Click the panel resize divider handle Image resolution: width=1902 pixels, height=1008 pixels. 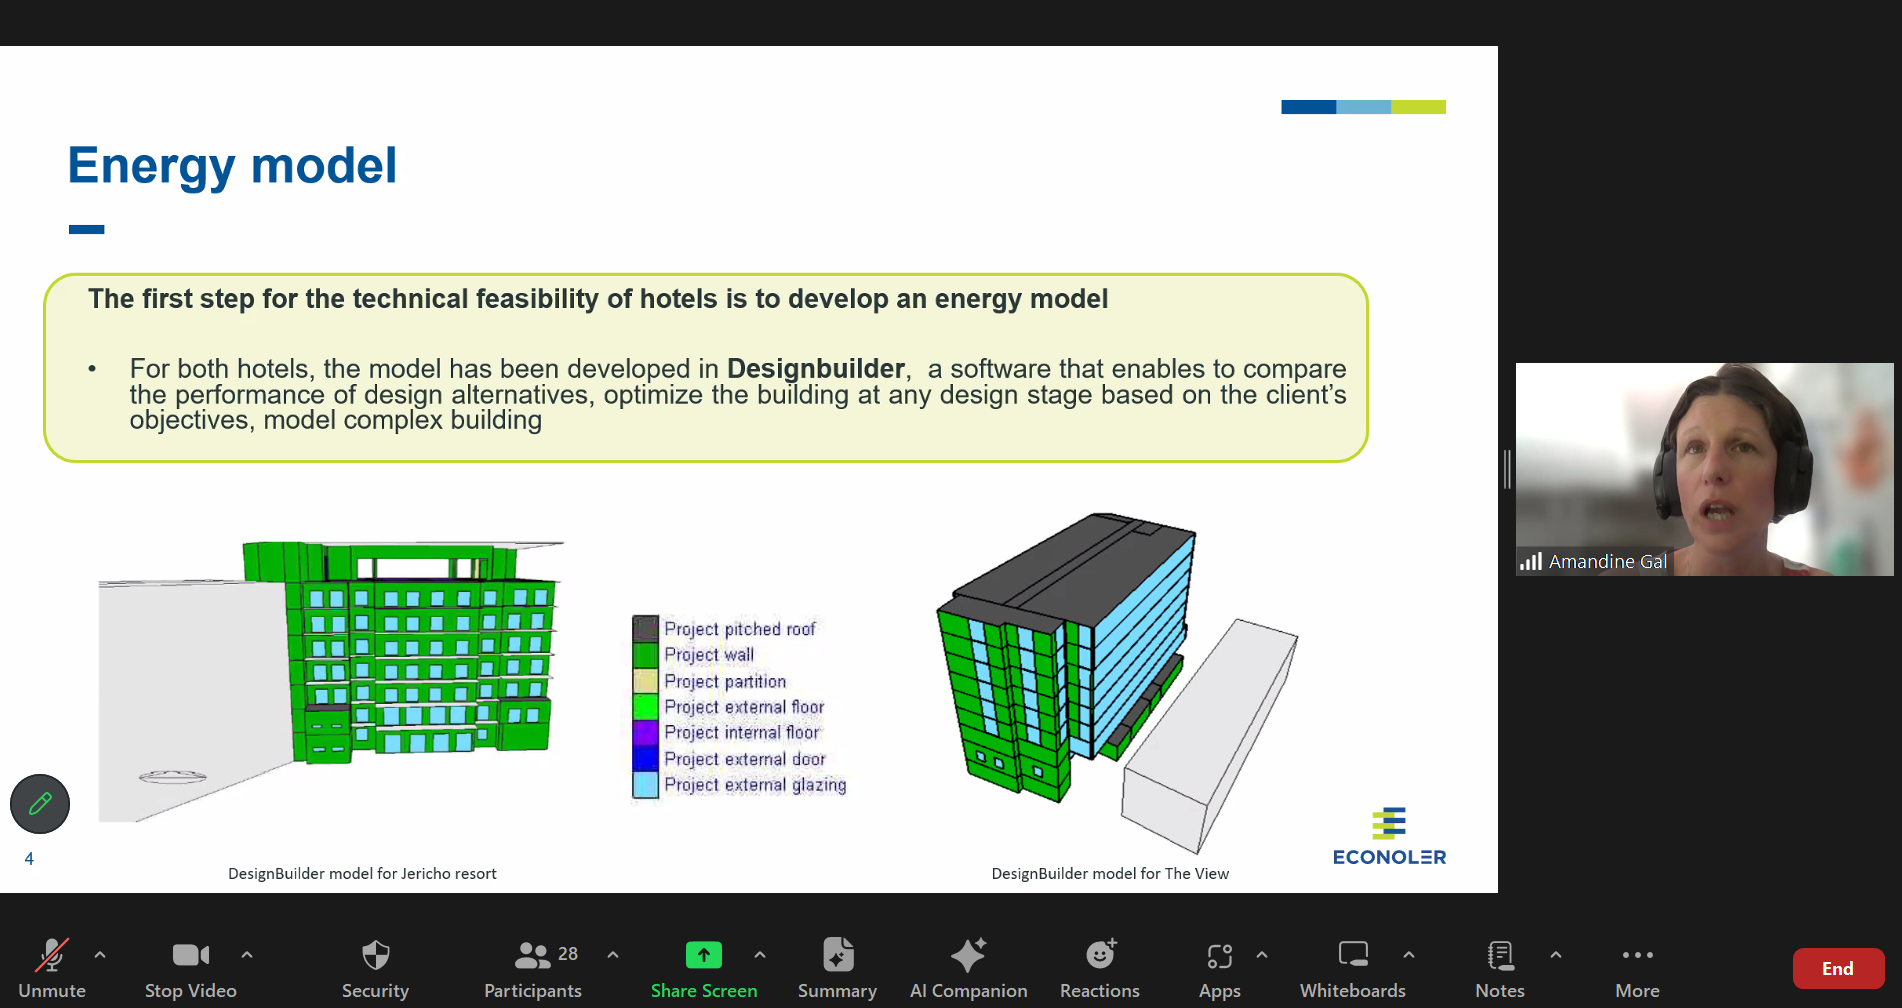pyautogui.click(x=1507, y=469)
